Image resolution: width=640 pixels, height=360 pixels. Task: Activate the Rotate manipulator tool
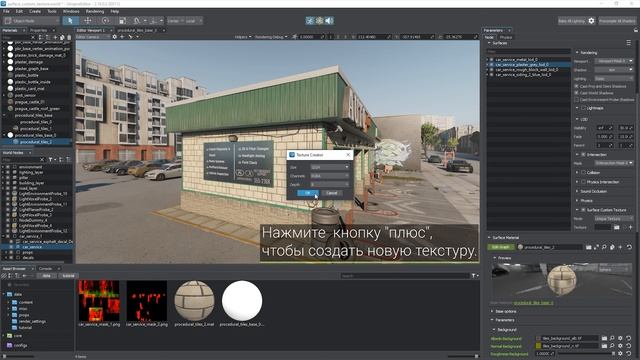pos(106,20)
